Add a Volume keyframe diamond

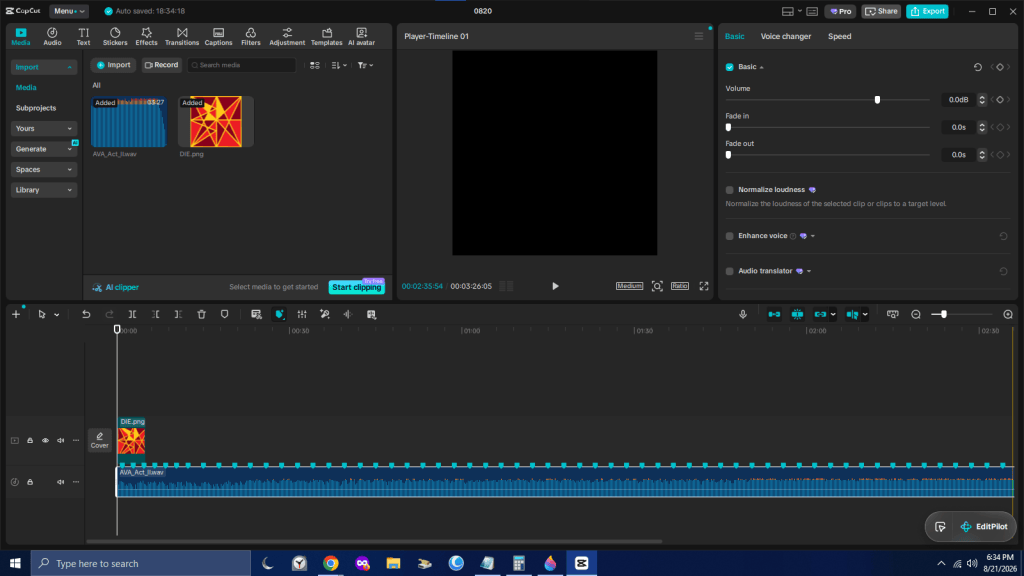[x=1000, y=100]
